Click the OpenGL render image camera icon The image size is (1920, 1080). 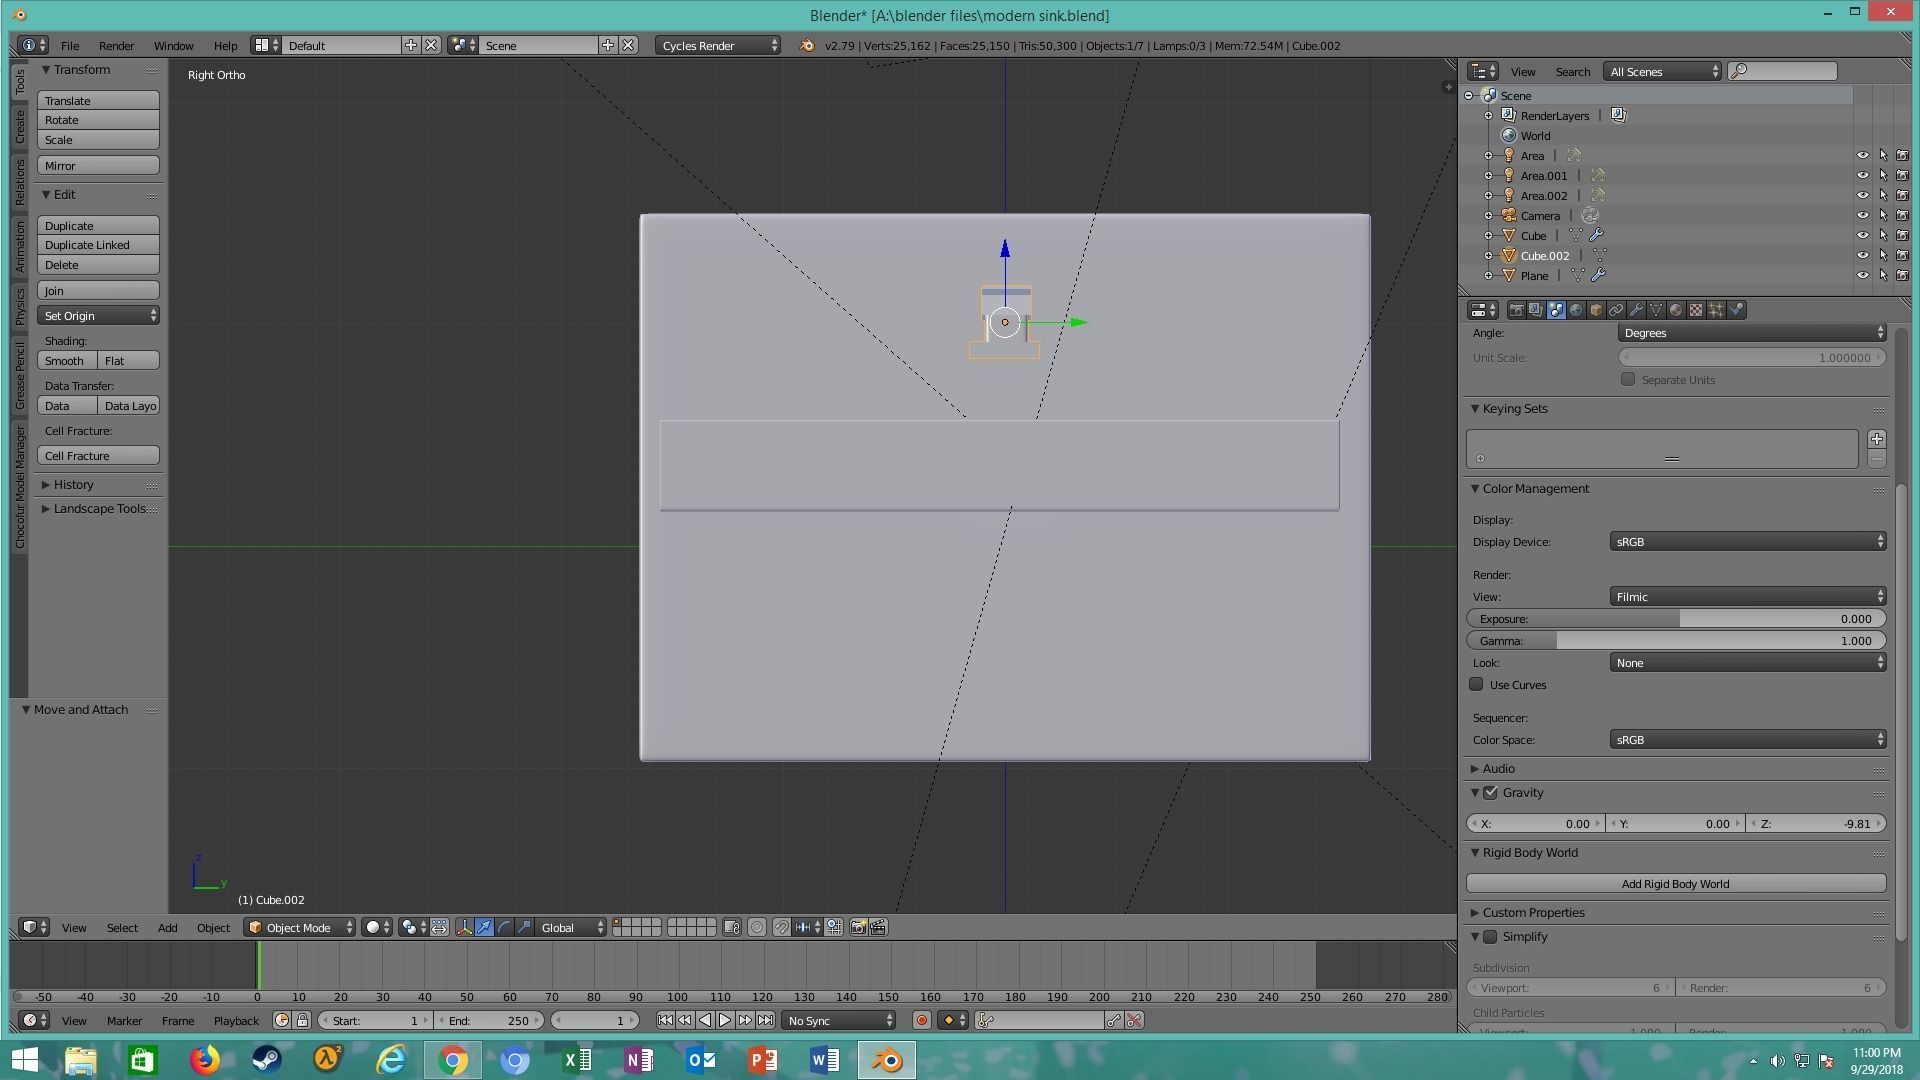(x=858, y=928)
